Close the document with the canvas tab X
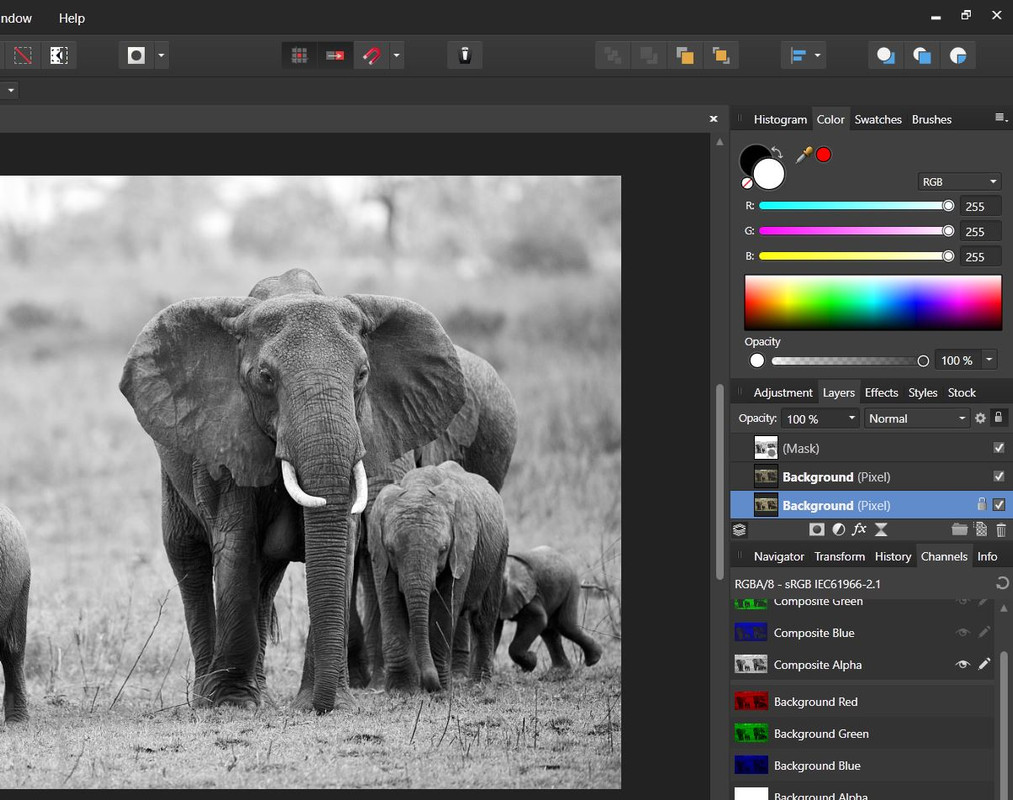Viewport: 1013px width, 800px height. 713,119
